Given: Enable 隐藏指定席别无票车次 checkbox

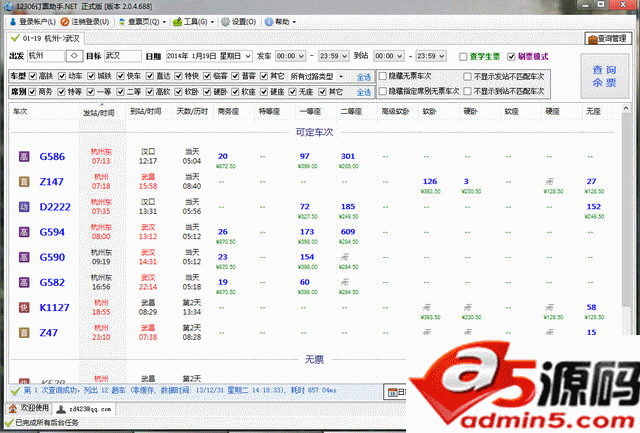Looking at the screenshot, I should (382, 91).
